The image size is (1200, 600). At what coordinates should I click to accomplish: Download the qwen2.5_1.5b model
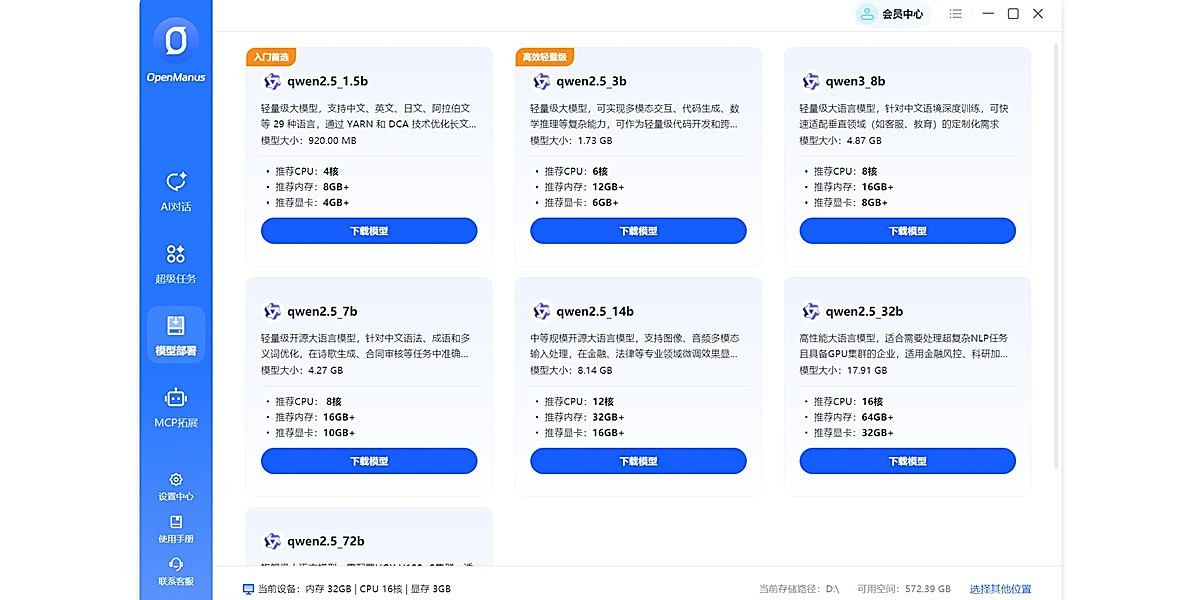click(x=369, y=230)
